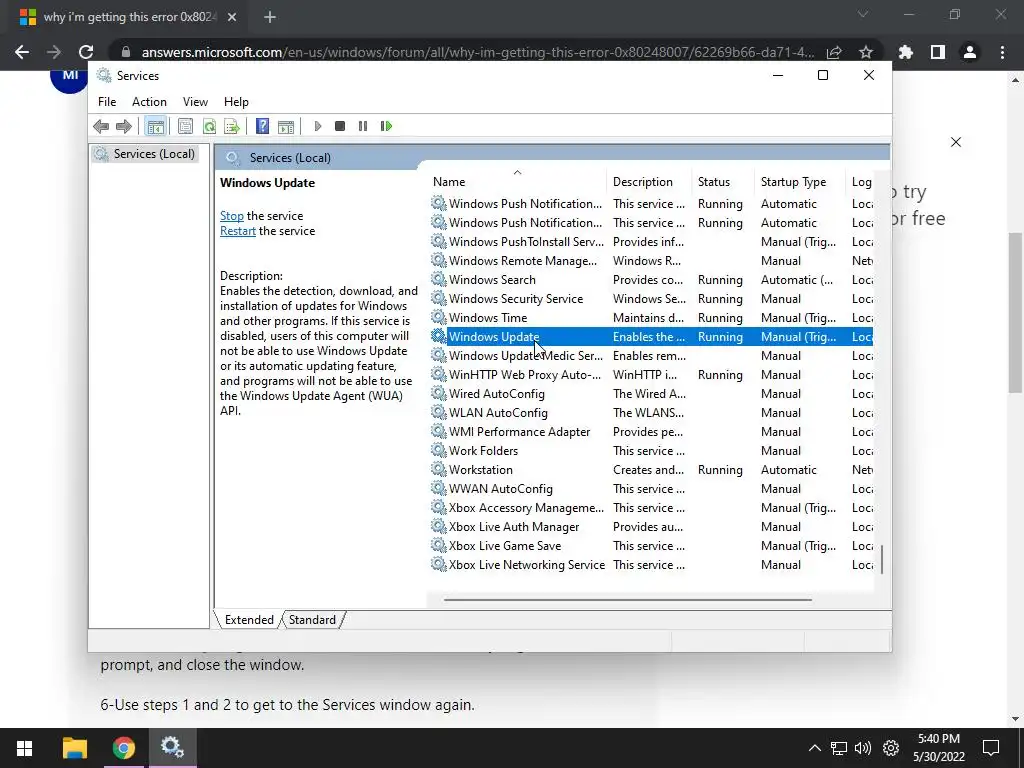Open the Windows Start menu

(24, 748)
